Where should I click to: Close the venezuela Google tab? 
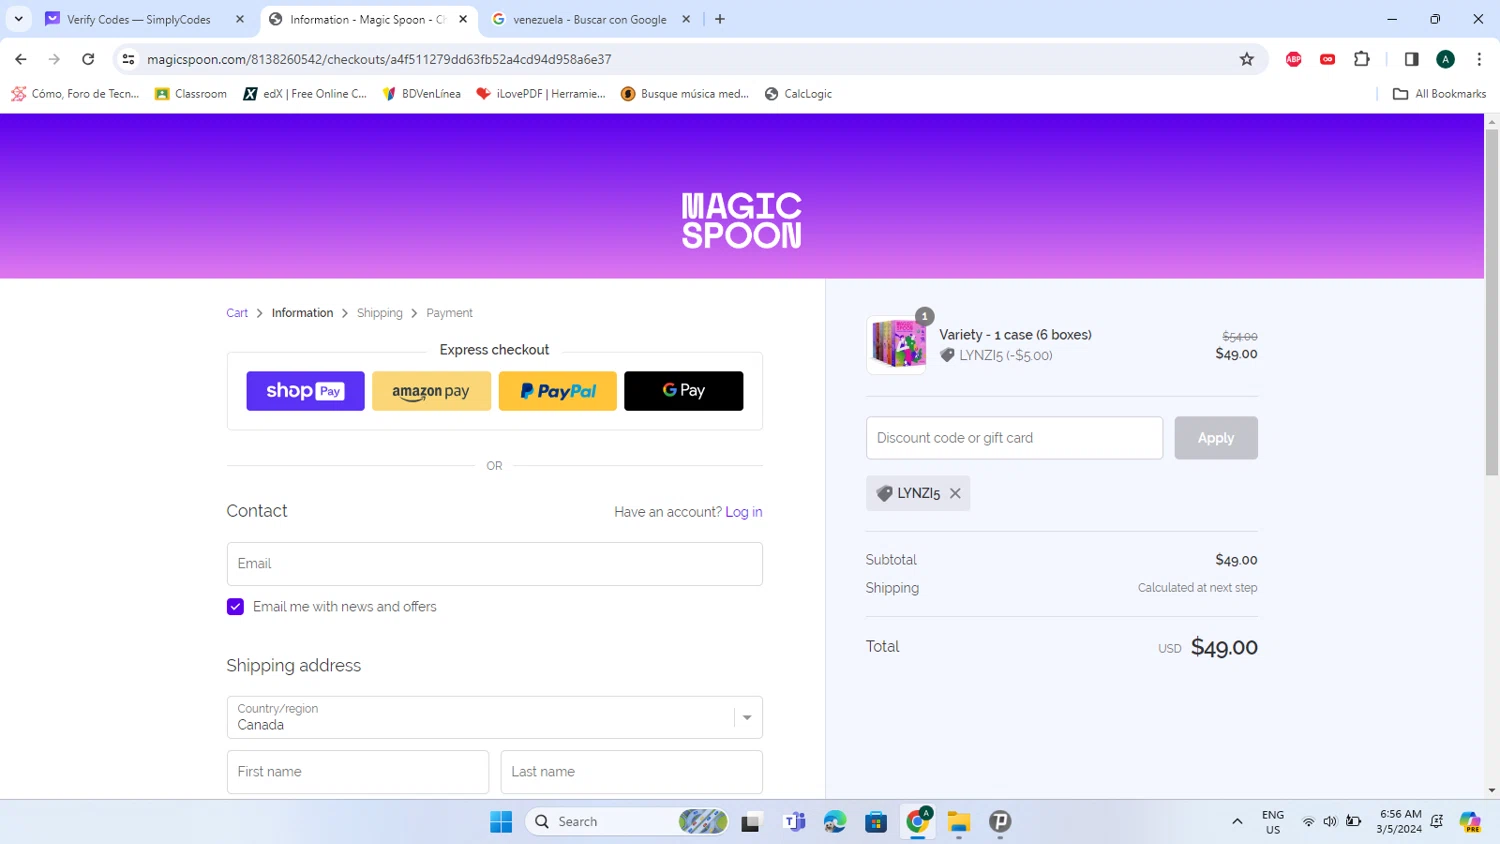(686, 19)
